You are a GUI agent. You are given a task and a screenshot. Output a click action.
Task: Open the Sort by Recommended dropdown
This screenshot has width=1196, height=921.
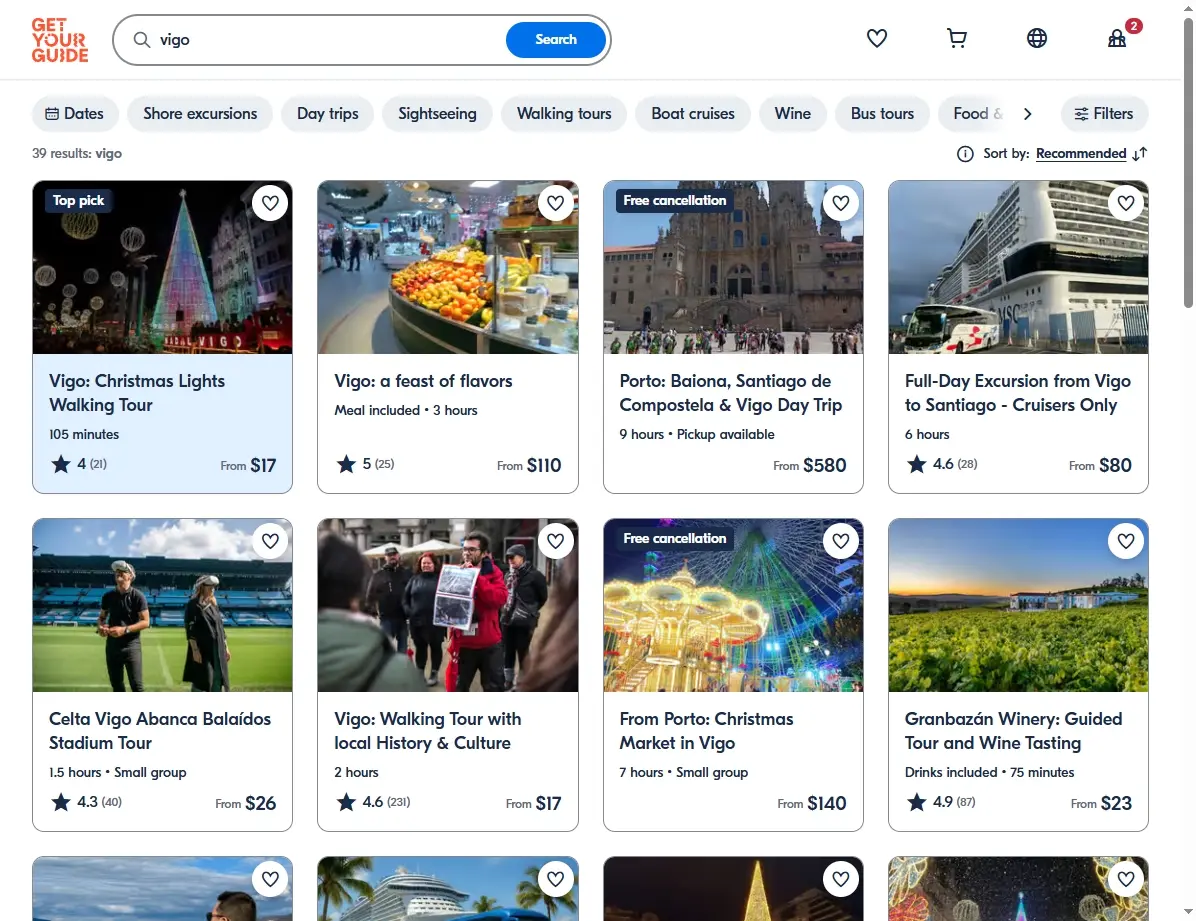point(1081,153)
